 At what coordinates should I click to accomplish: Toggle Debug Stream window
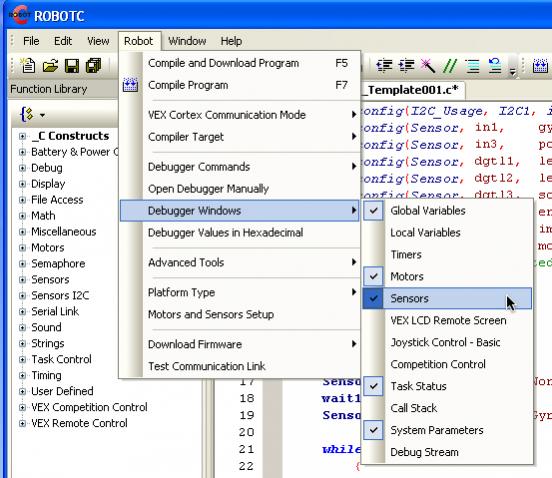pos(447,452)
